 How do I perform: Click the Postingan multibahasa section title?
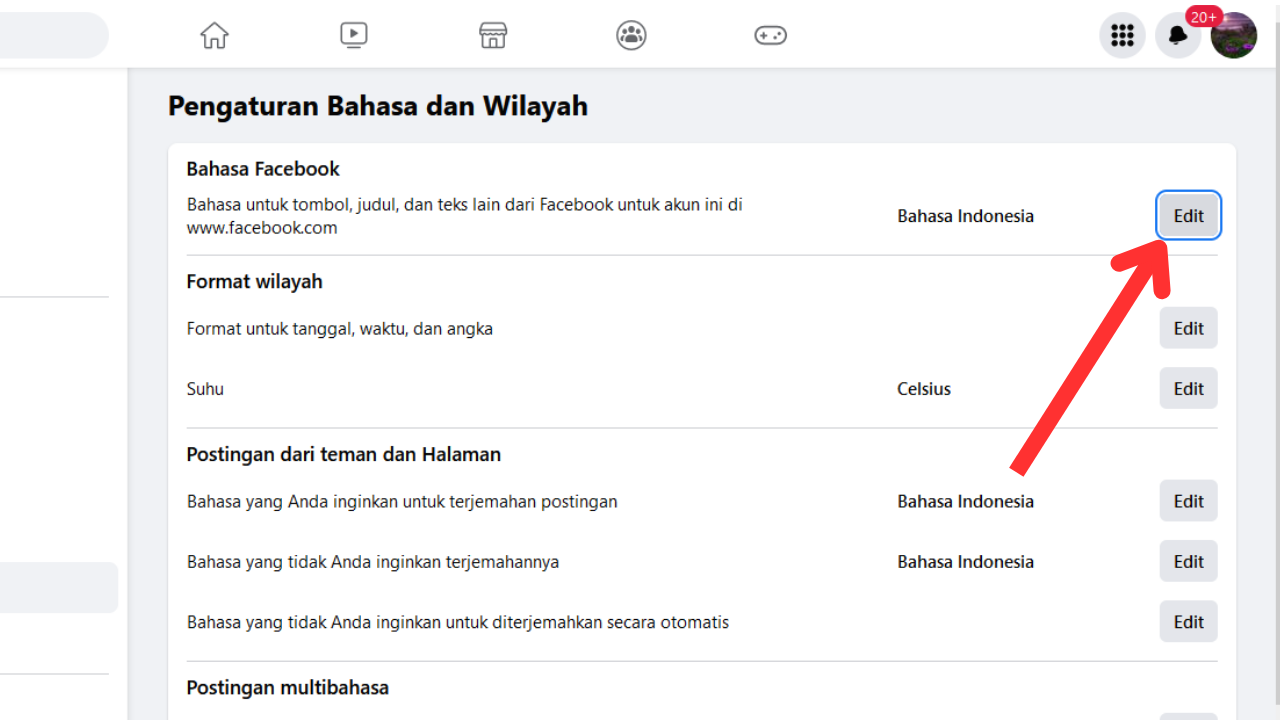[x=287, y=688]
